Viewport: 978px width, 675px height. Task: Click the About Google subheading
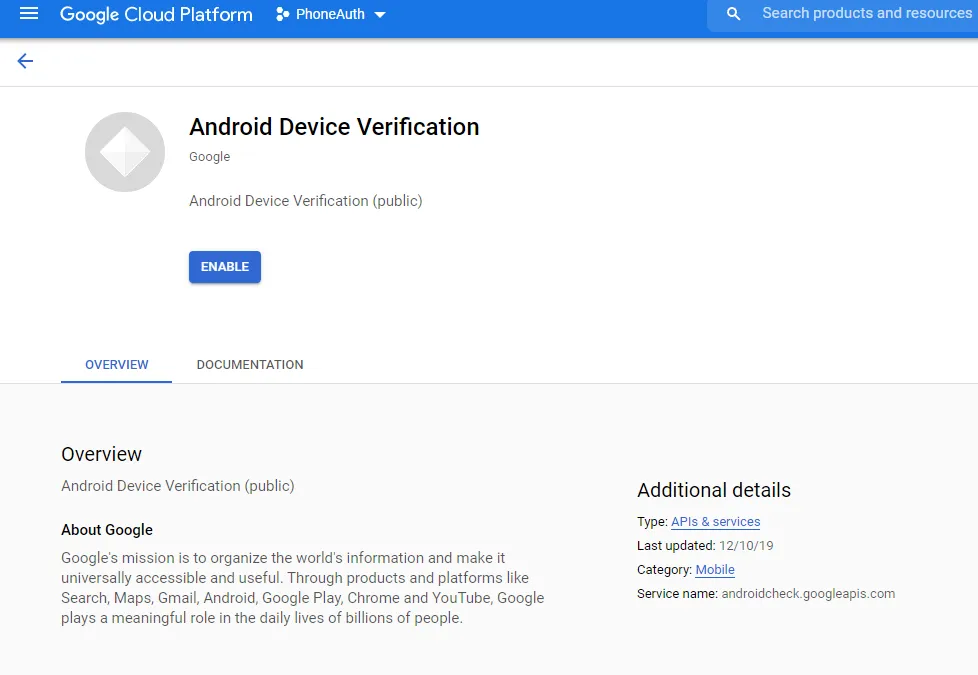coord(107,530)
